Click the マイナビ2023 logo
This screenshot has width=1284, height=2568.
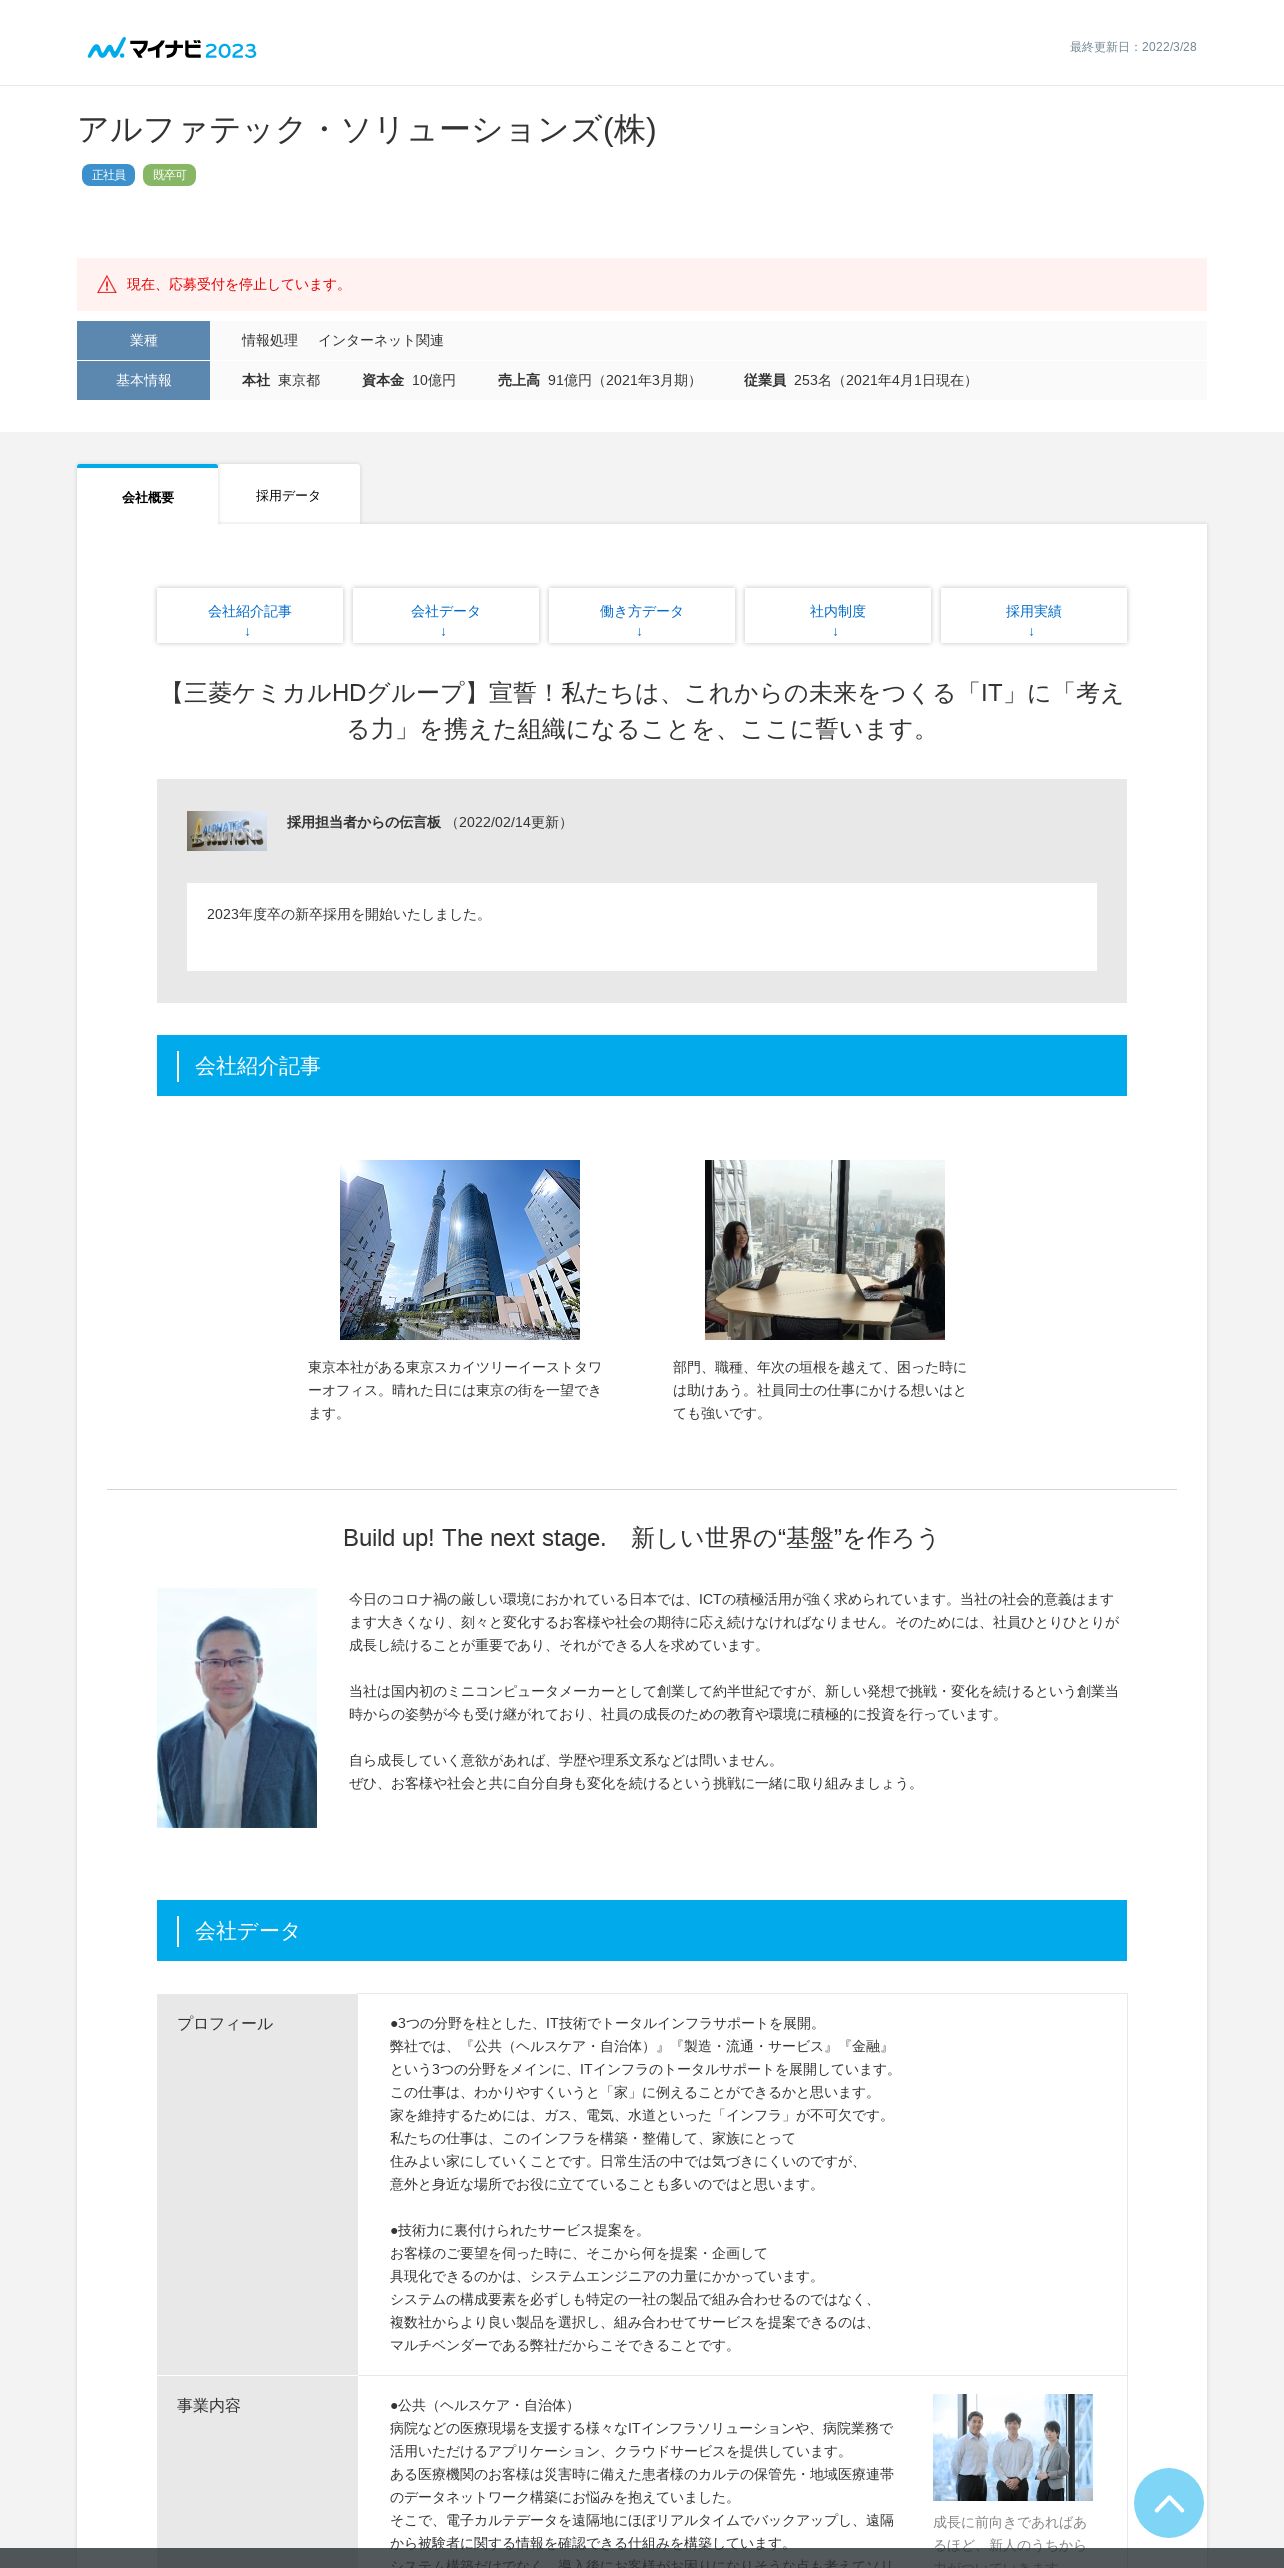click(x=172, y=48)
